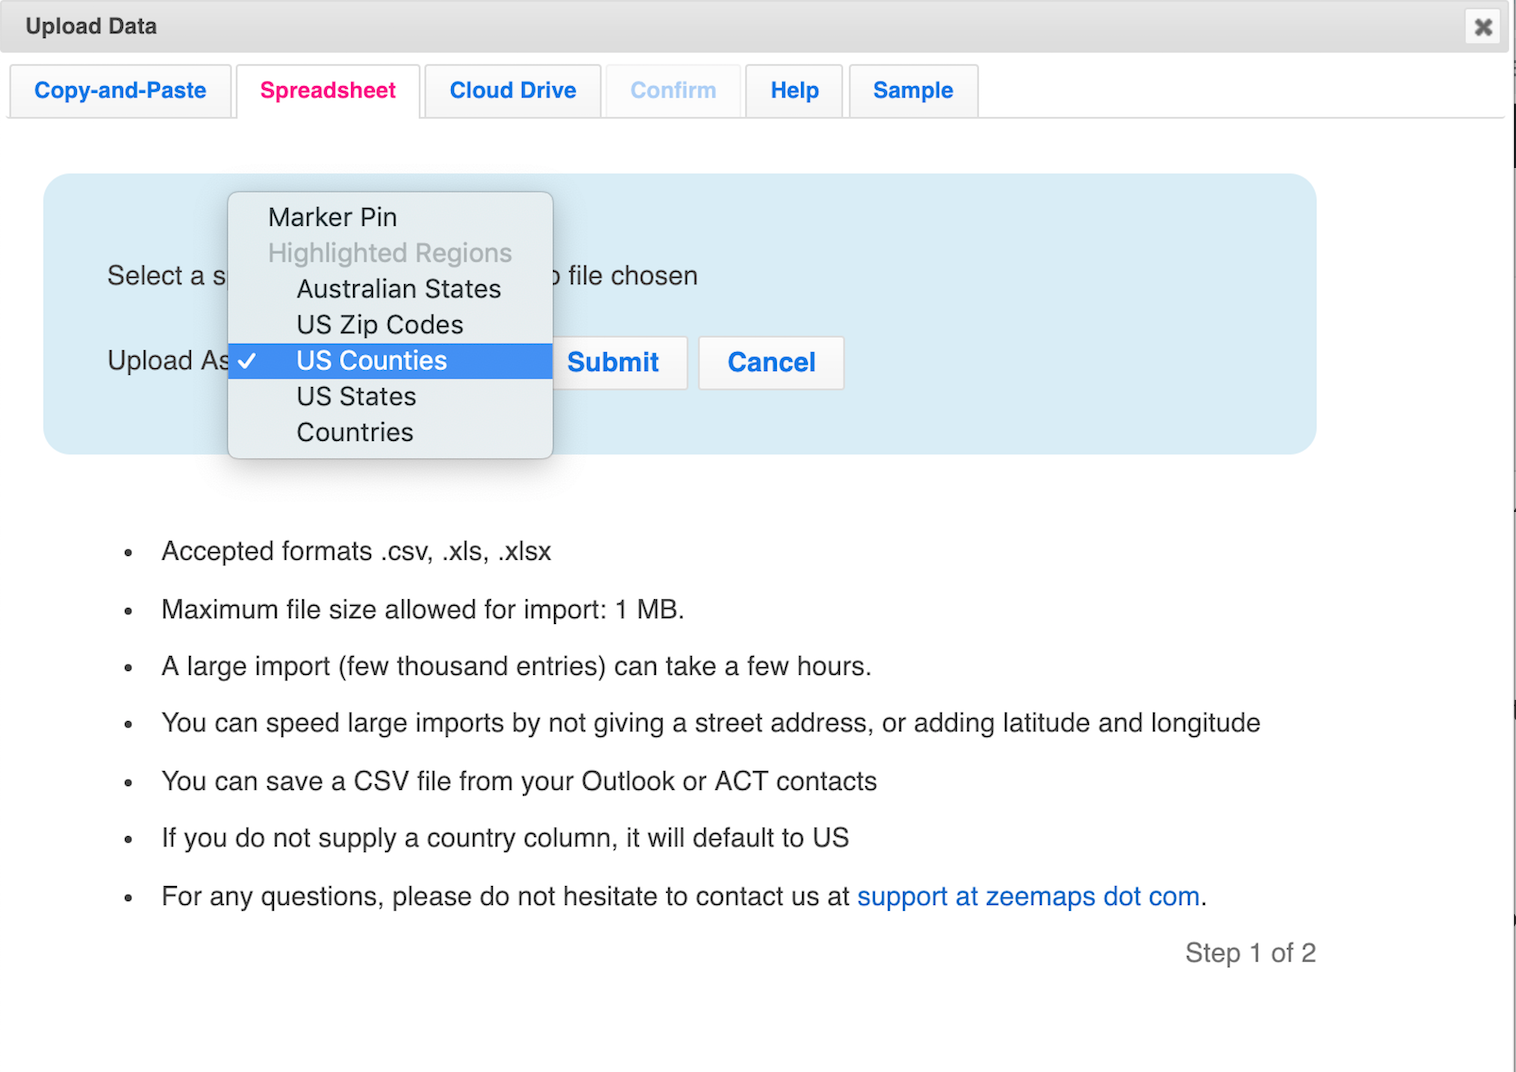Open the support at zeemaps dot com link
Image resolution: width=1516 pixels, height=1072 pixels.
pos(1028,896)
